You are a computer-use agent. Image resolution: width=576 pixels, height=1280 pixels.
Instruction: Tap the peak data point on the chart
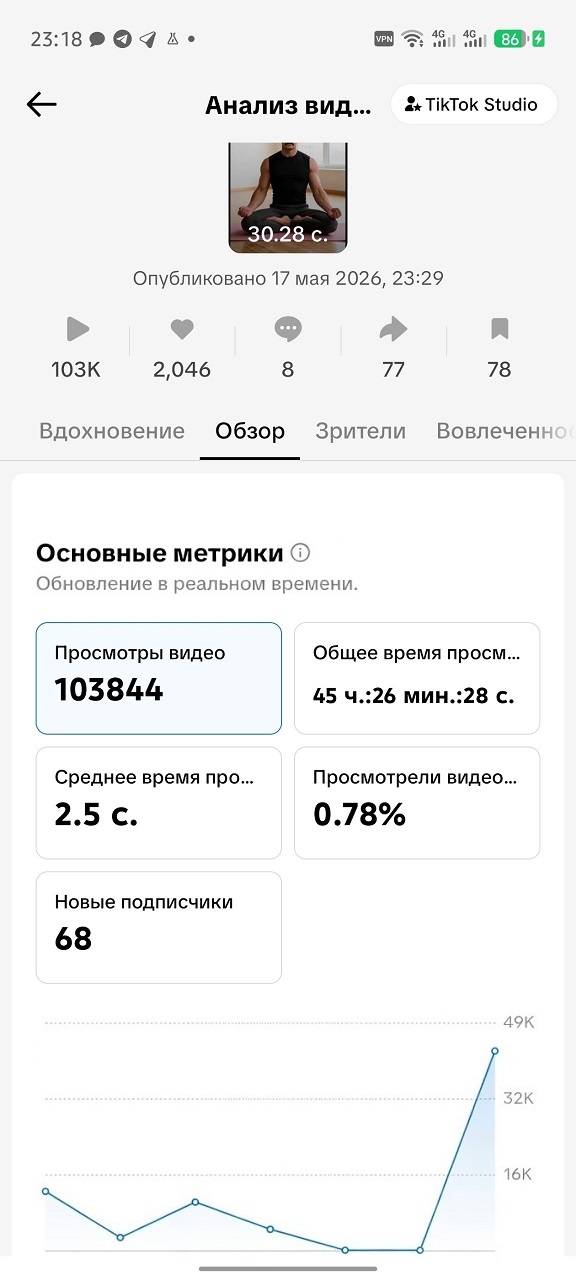494,1051
